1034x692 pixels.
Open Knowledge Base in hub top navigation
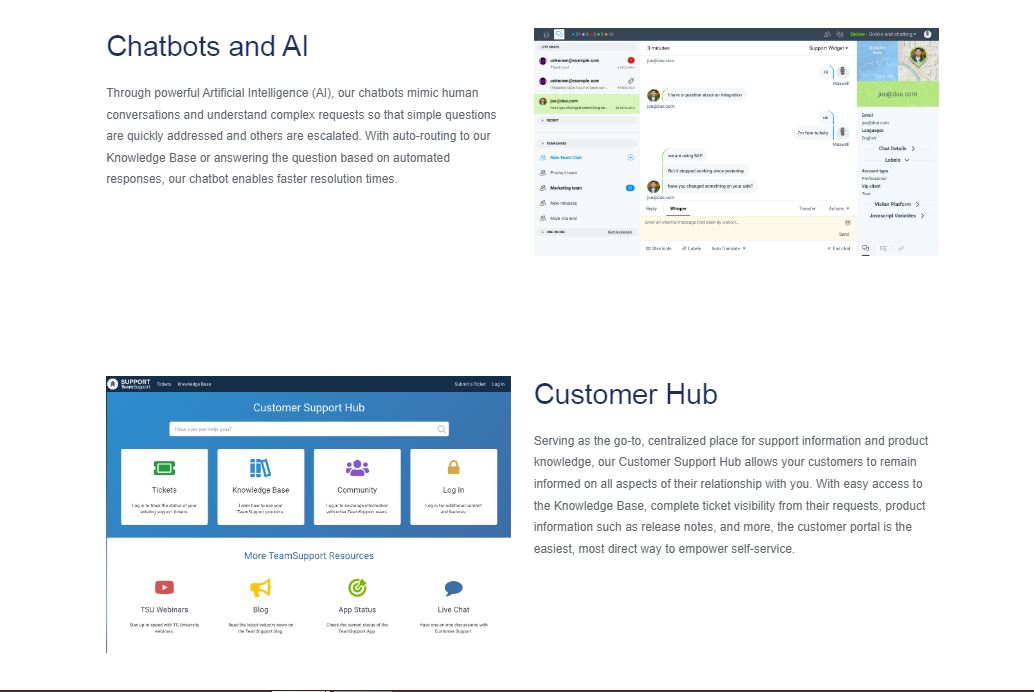[195, 384]
